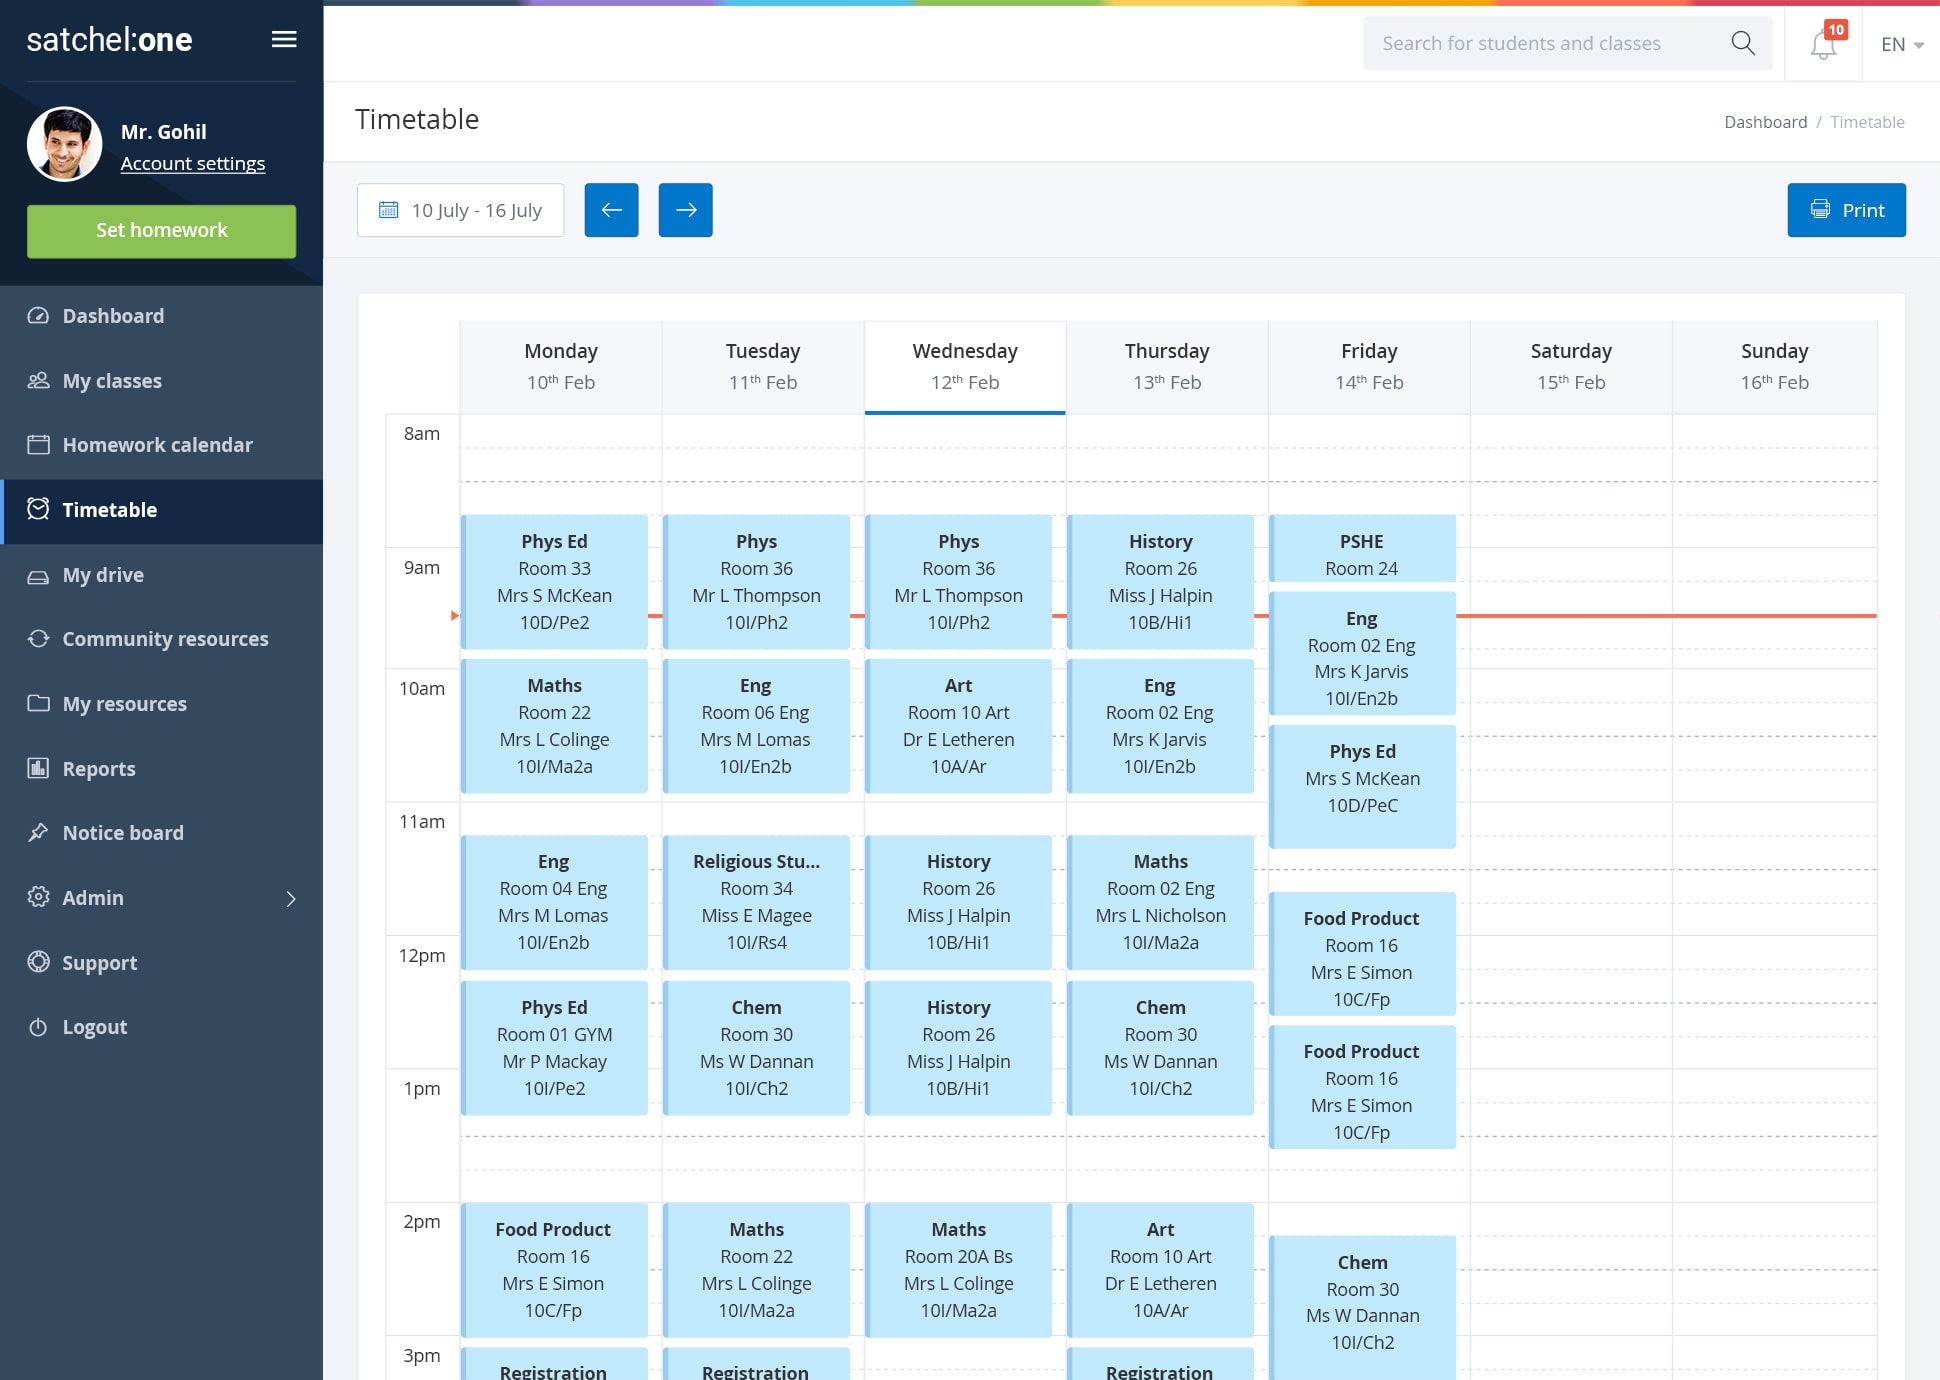
Task: Click the Dashboard breadcrumb link
Action: point(1765,122)
